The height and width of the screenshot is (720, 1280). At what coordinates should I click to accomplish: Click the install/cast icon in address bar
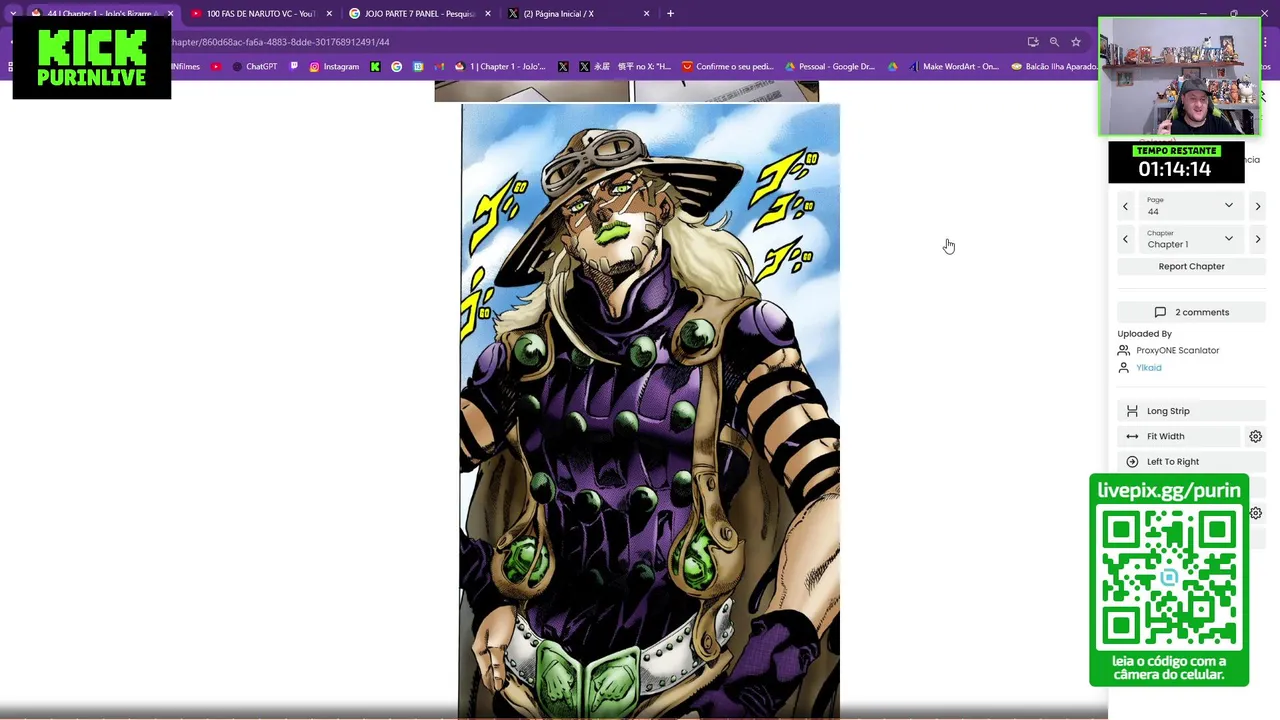click(x=1033, y=42)
